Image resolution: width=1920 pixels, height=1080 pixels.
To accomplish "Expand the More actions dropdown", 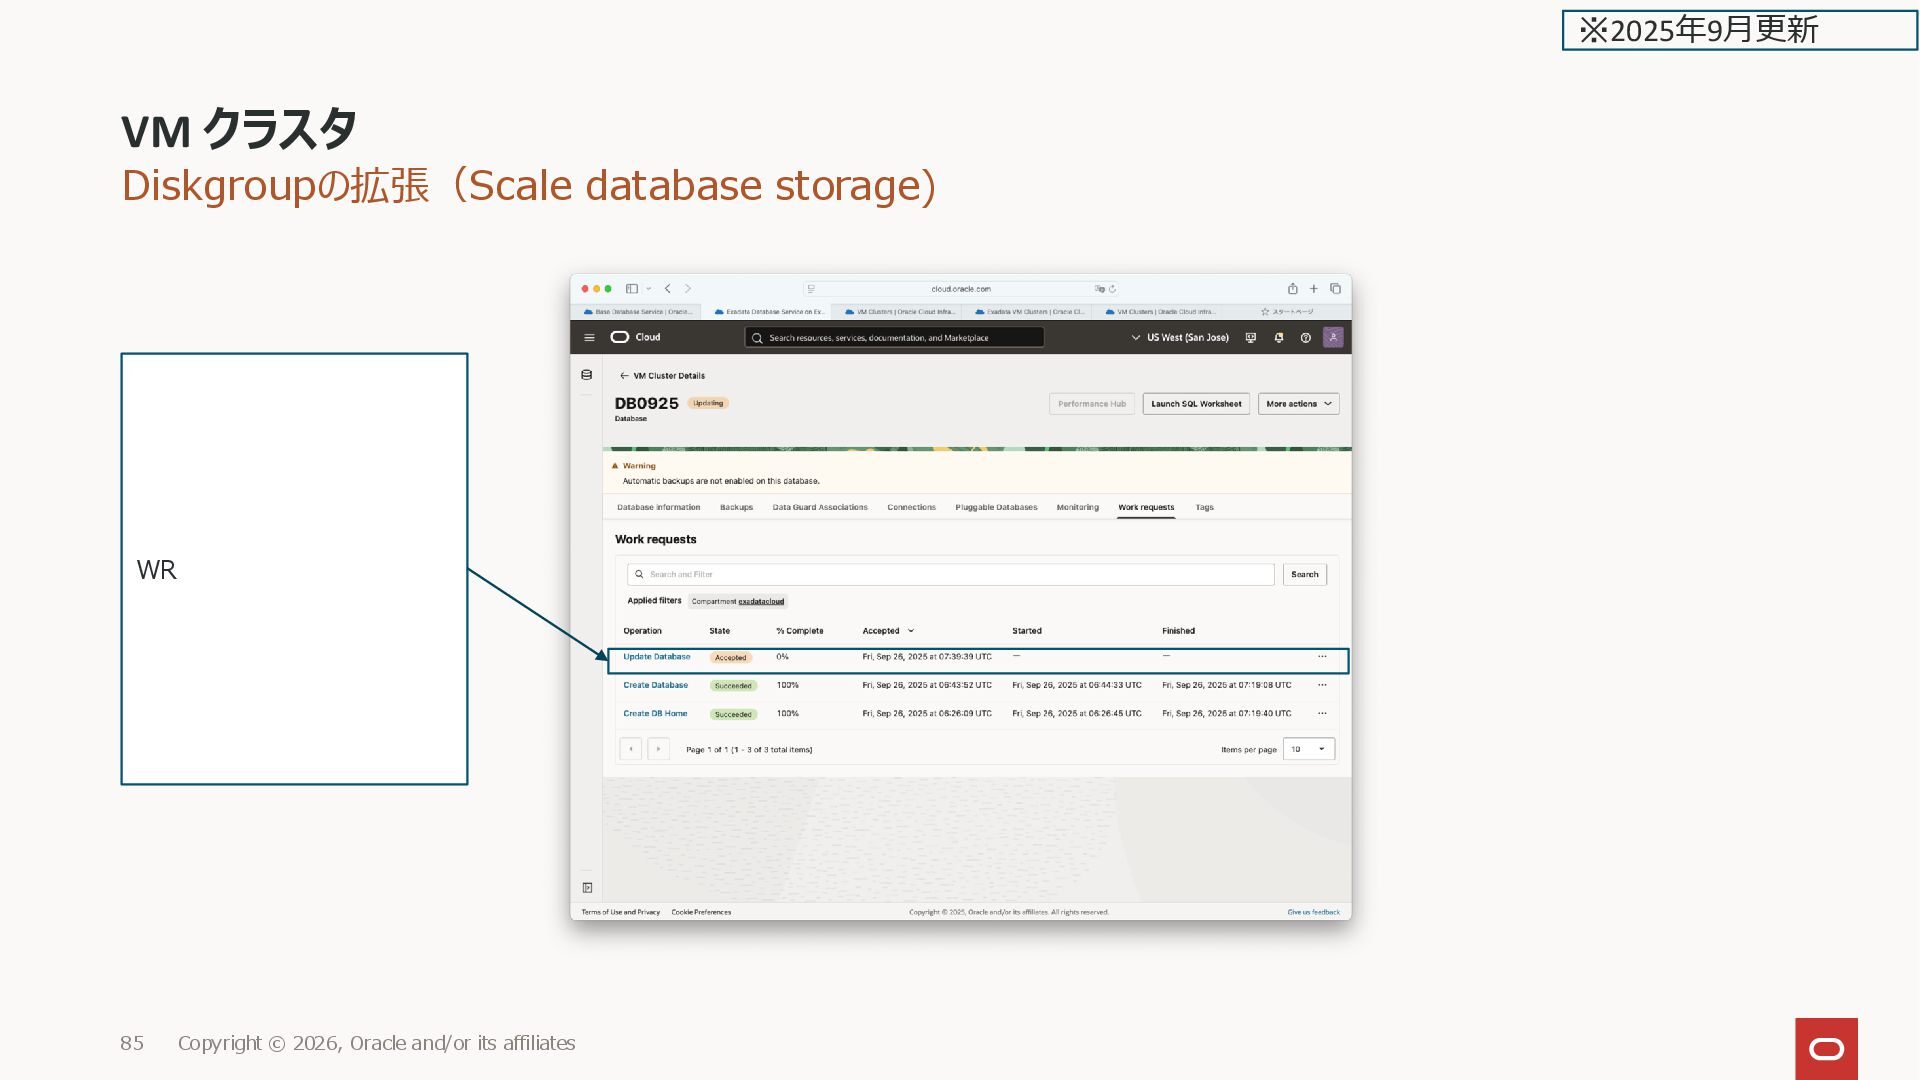I will [1298, 404].
